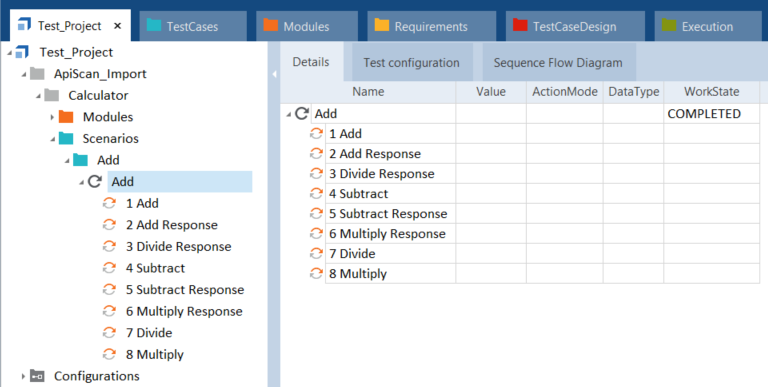The height and width of the screenshot is (387, 768).
Task: Collapse the Add row in Details grid
Action: click(288, 115)
